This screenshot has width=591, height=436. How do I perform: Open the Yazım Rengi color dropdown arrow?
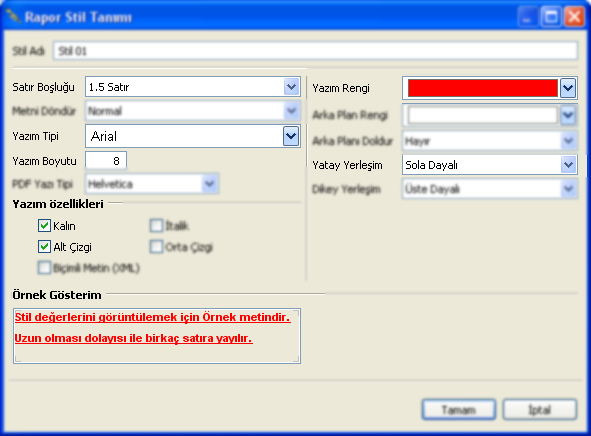point(568,88)
